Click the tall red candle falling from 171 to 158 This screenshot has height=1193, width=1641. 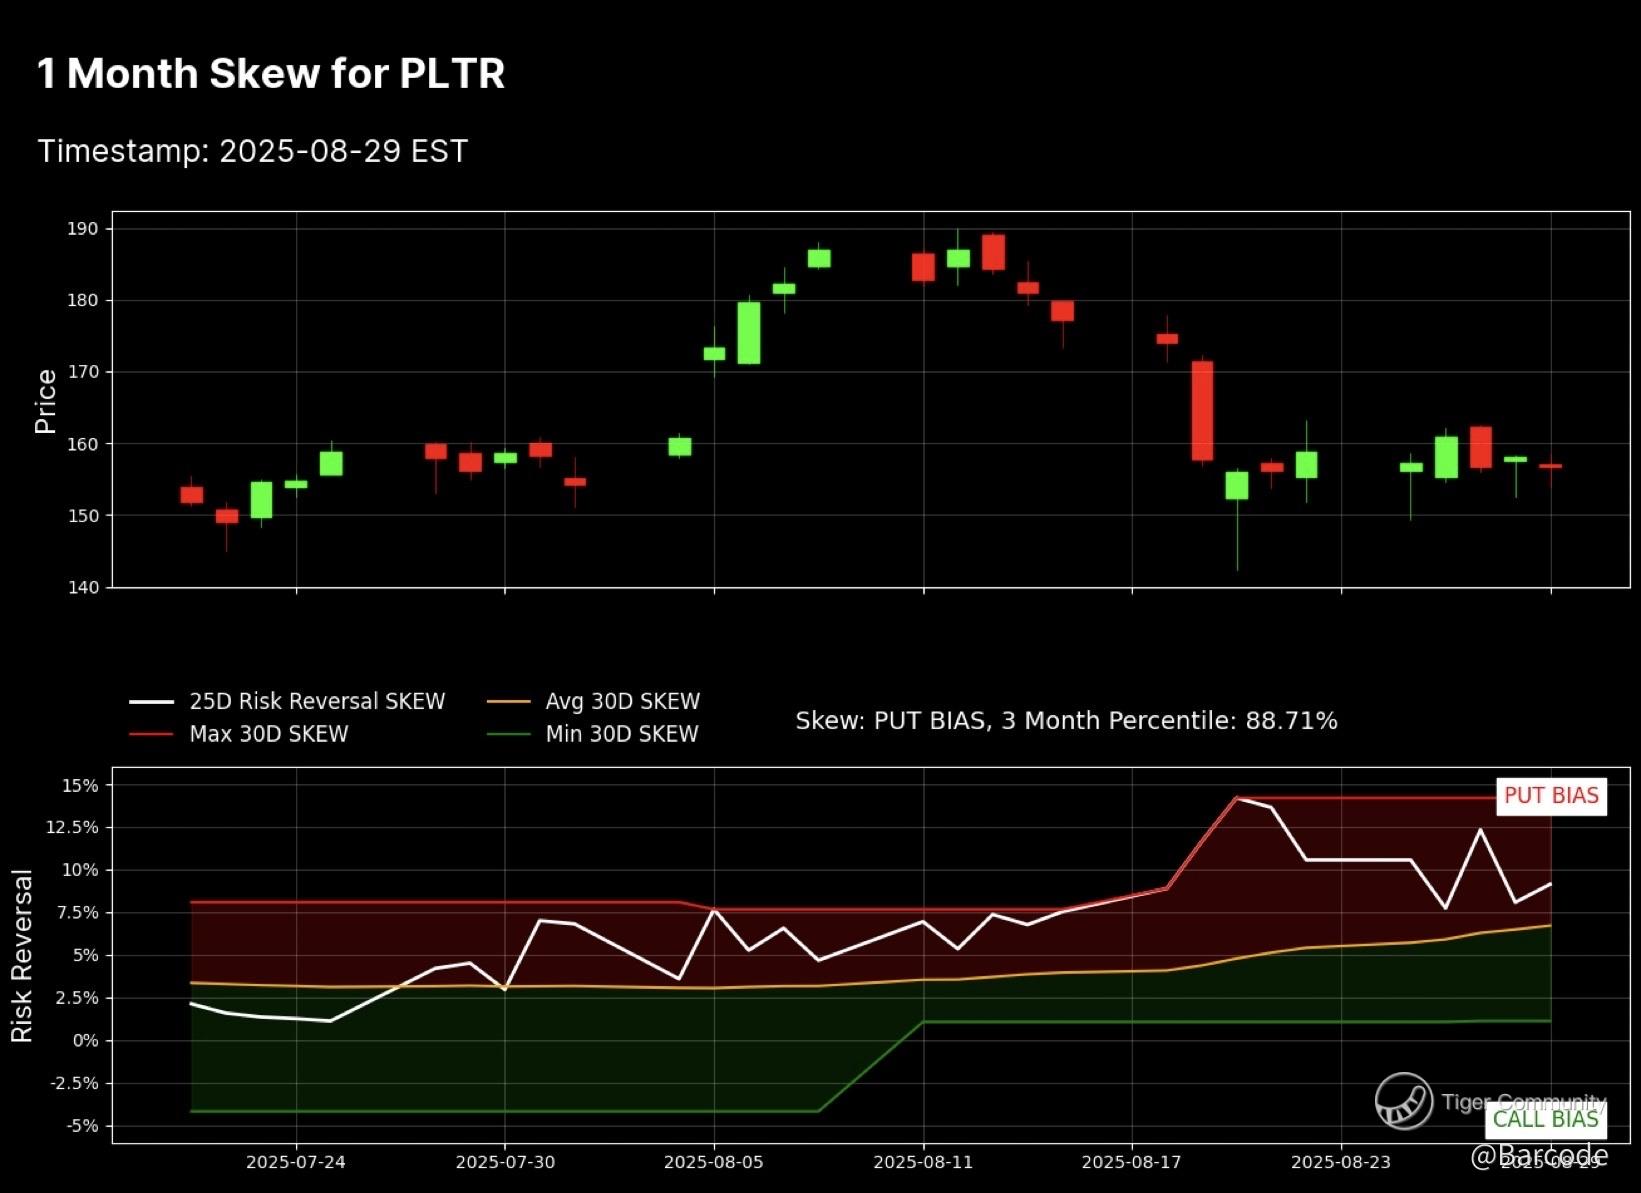click(x=1202, y=411)
